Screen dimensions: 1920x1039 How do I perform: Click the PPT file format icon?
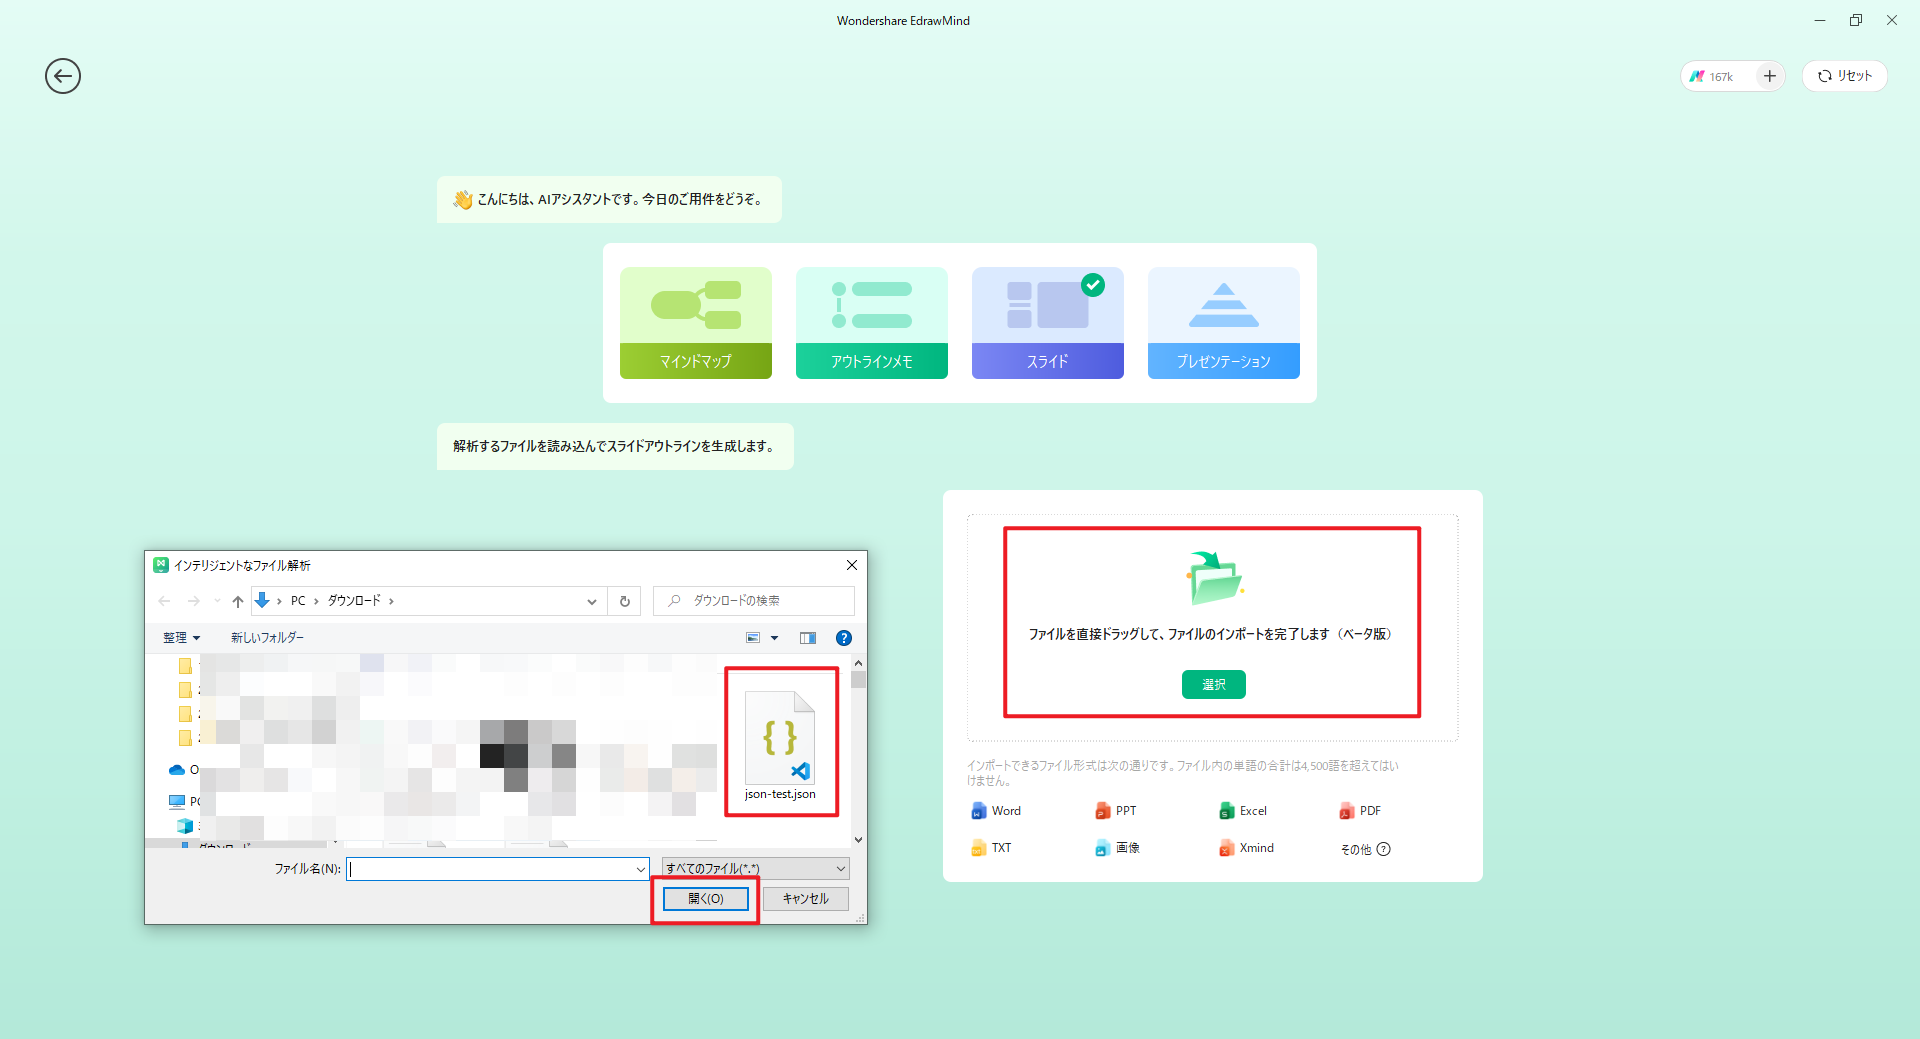1102,811
